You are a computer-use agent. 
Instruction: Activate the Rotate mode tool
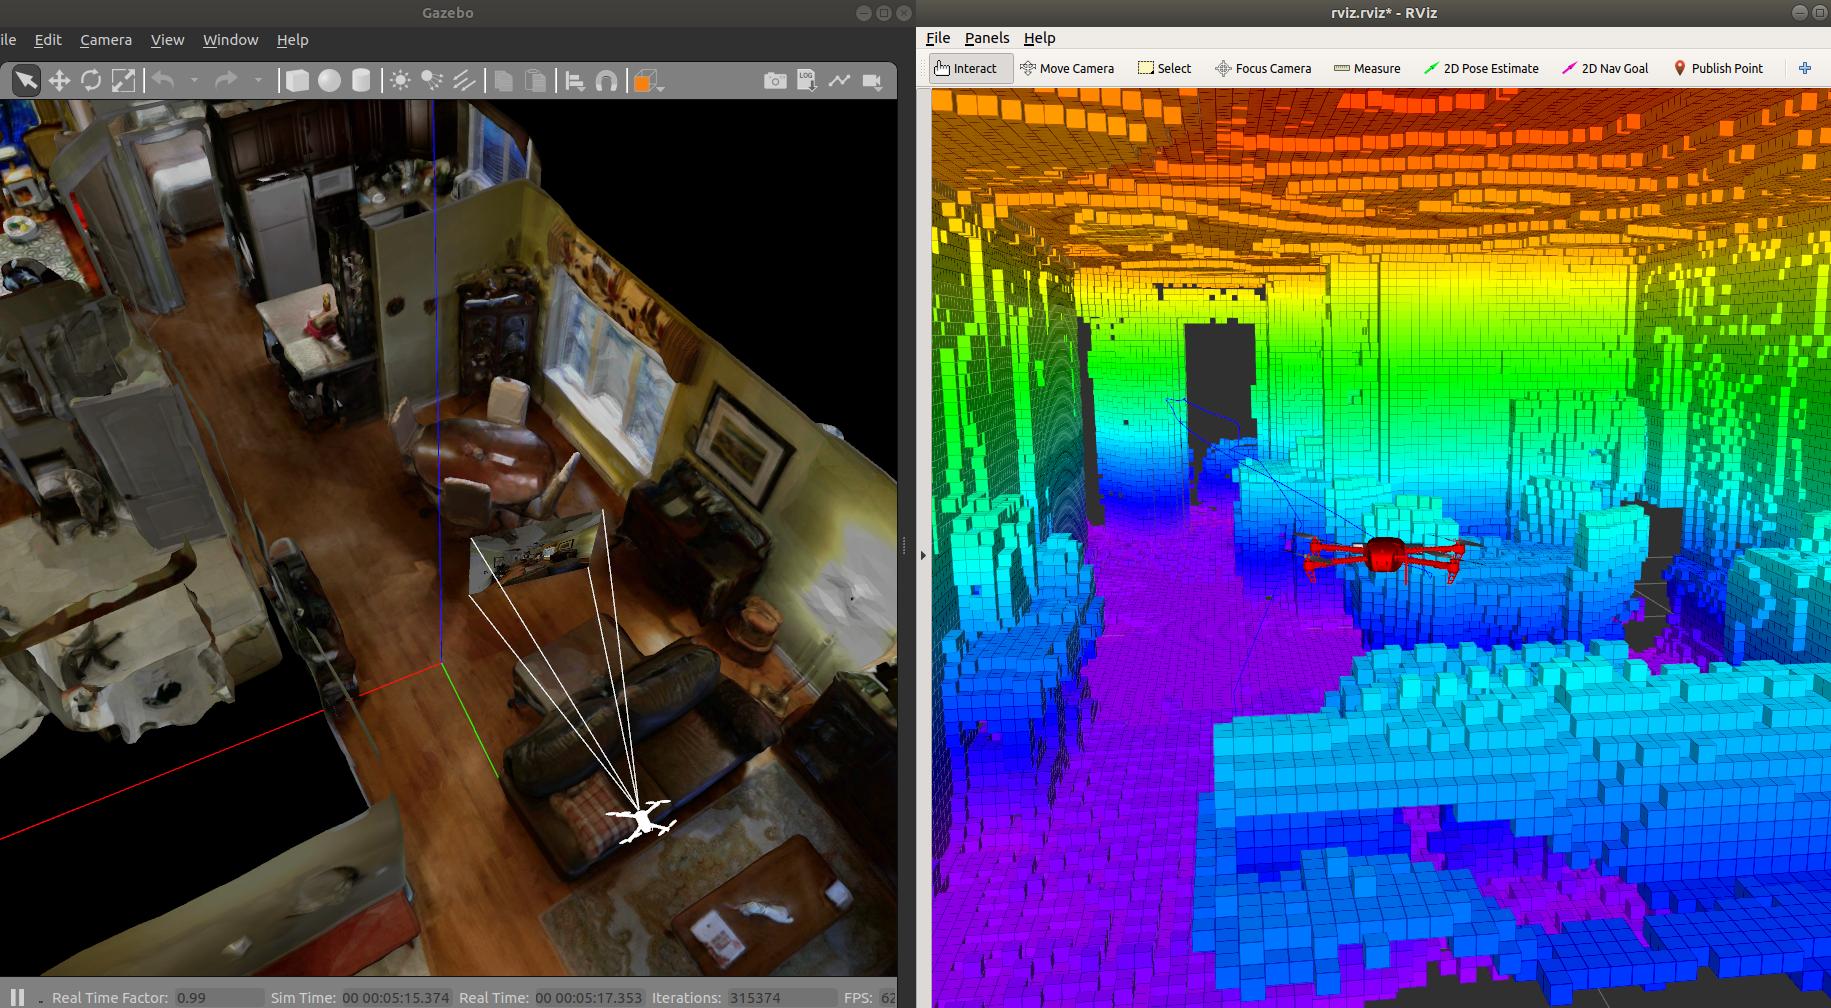91,81
